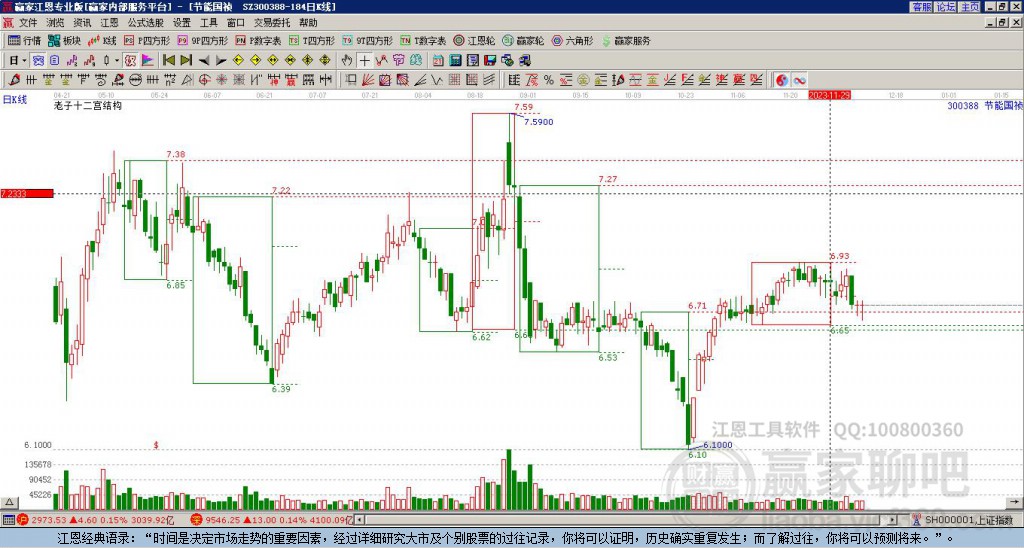1024x548 pixels.
Task: Open the 公式选股 menu
Action: click(x=146, y=23)
